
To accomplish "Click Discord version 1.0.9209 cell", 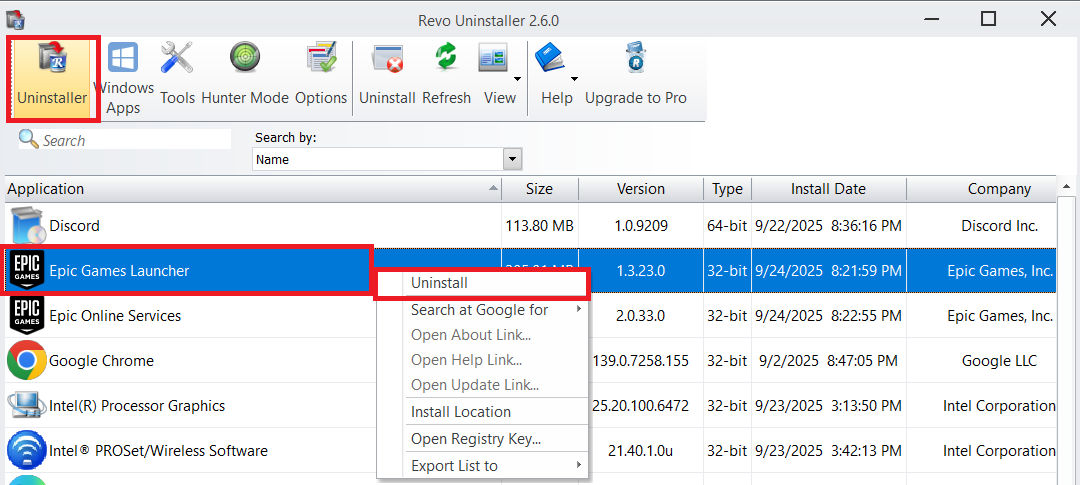I will 641,226.
